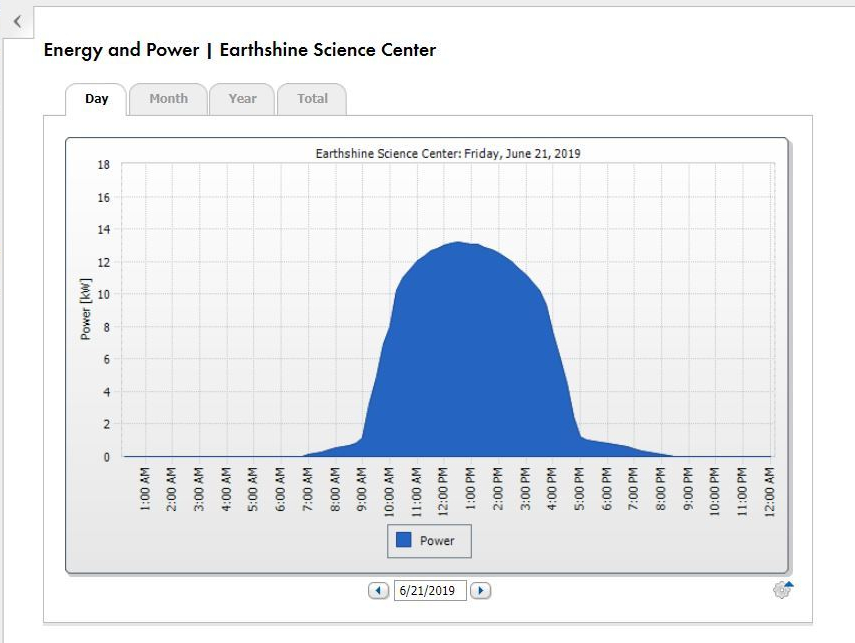
Task: Show the Total tab
Action: pos(312,99)
